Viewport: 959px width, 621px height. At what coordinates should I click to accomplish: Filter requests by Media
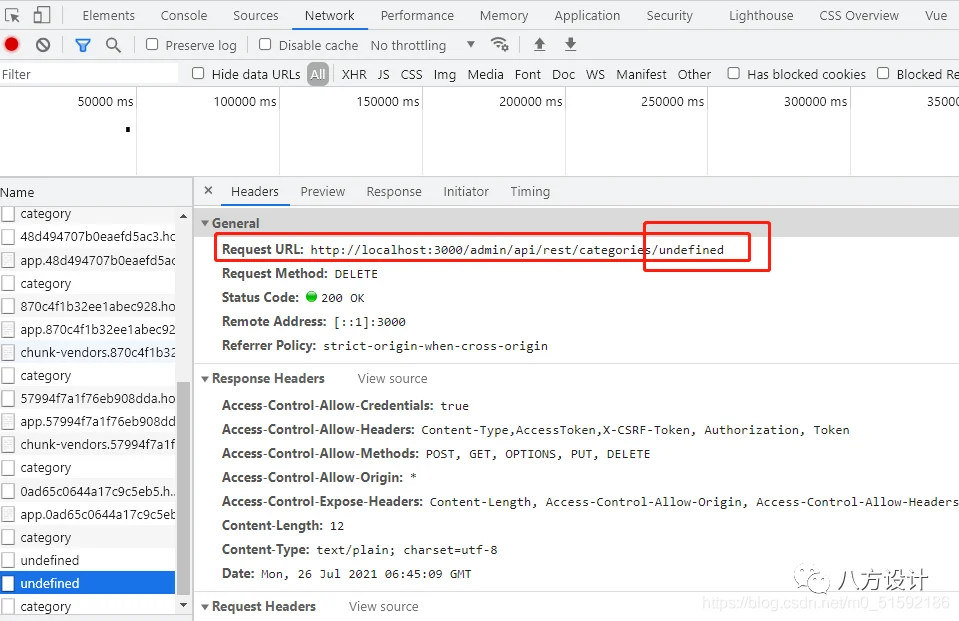coord(486,74)
